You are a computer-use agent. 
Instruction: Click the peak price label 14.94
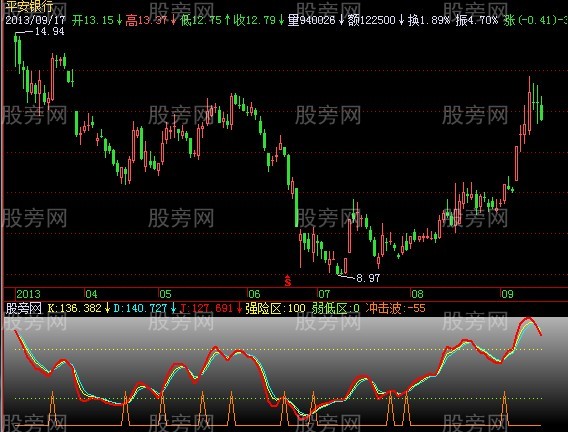coord(50,32)
